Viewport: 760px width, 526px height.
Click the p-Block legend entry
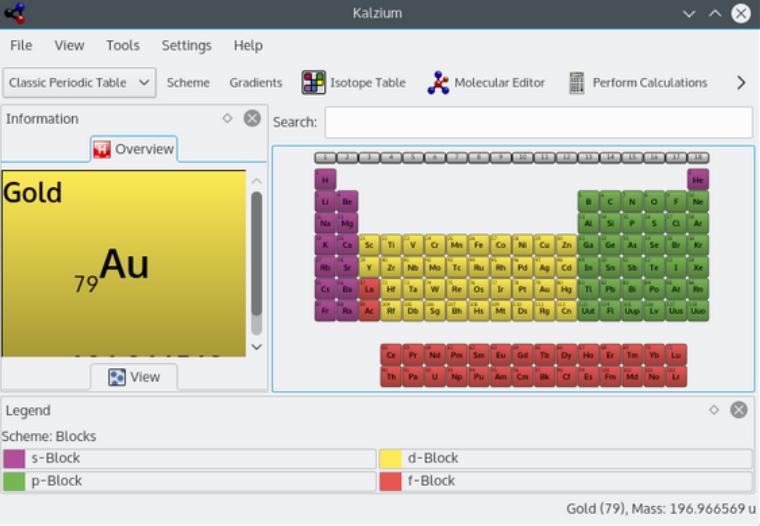(190, 481)
